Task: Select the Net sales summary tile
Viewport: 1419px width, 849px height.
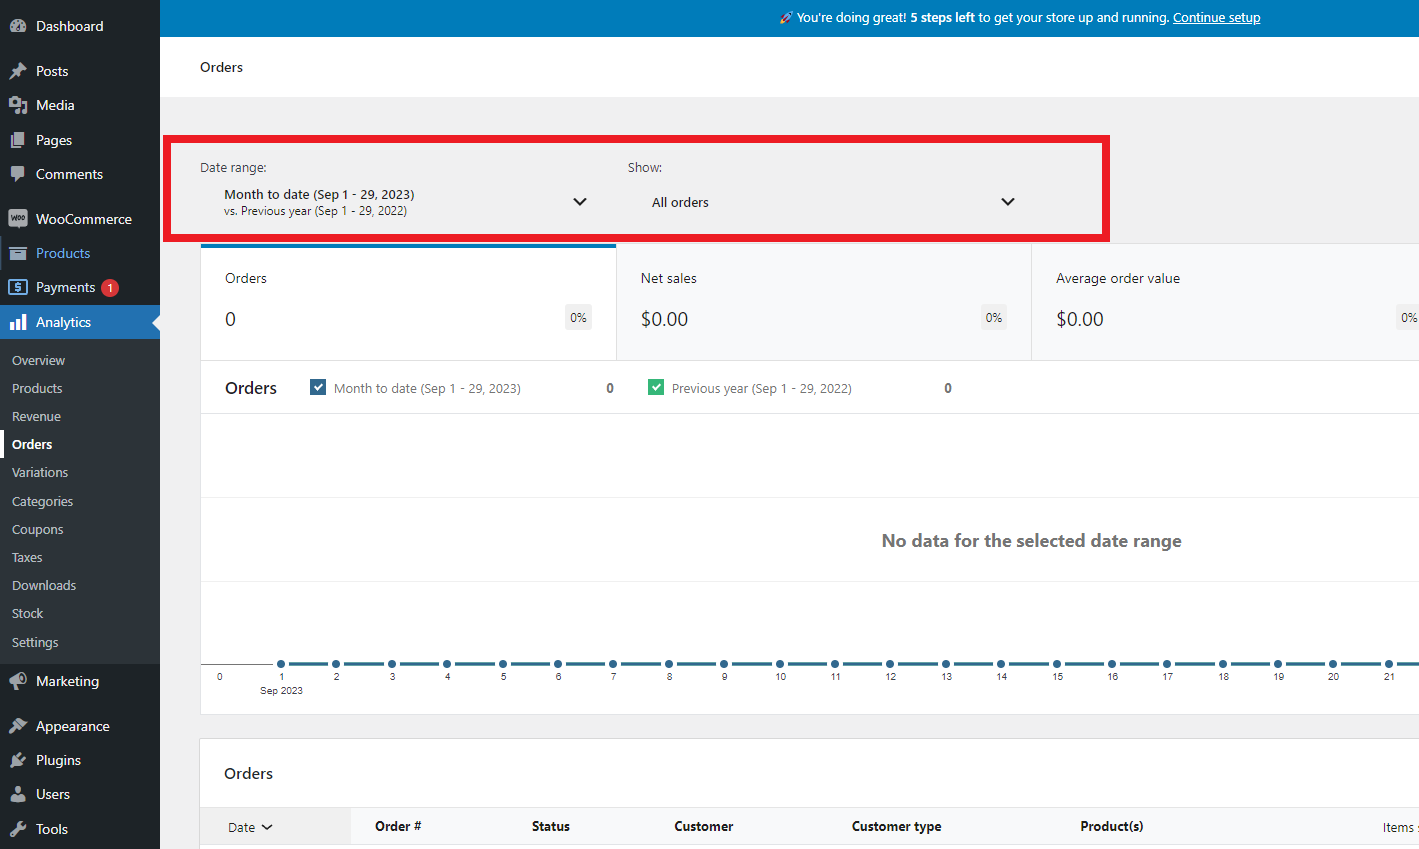Action: tap(822, 302)
